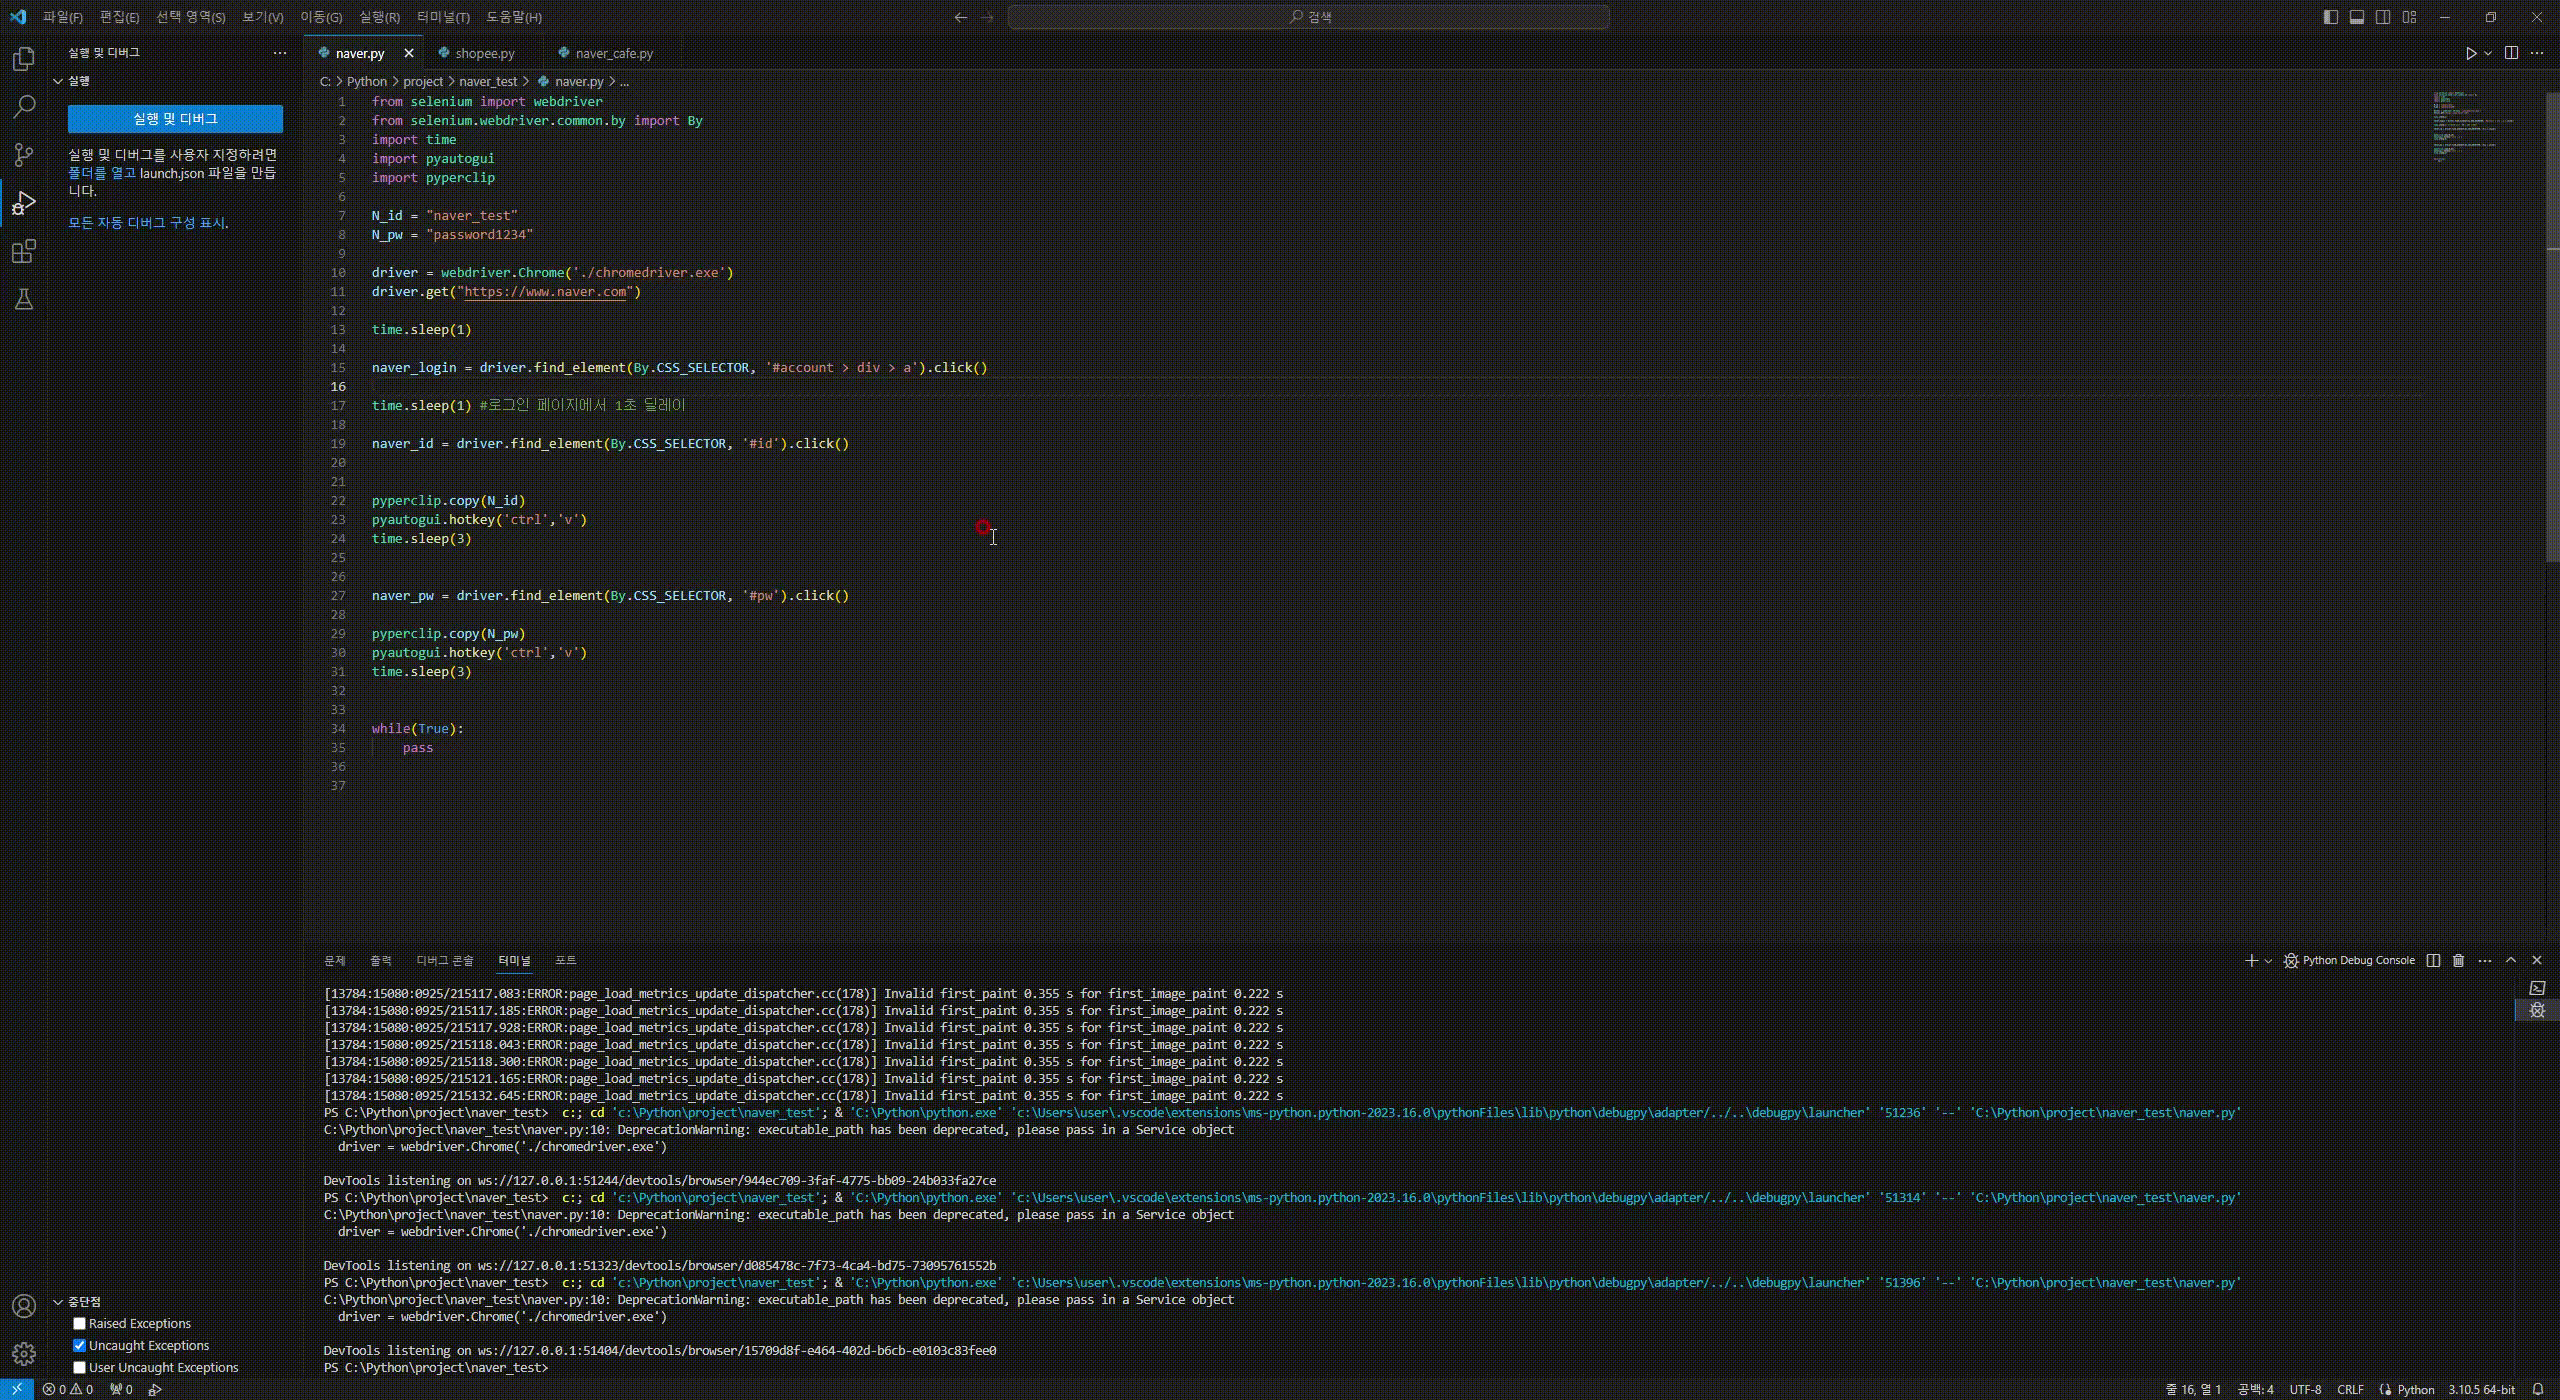
Task: Kill terminal with trash icon
Action: [x=2458, y=960]
